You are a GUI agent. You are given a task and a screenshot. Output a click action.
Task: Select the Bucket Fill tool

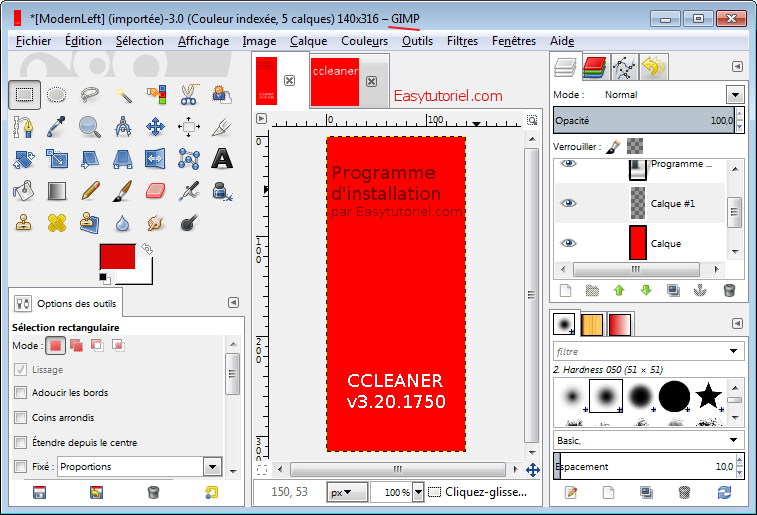(x=25, y=190)
